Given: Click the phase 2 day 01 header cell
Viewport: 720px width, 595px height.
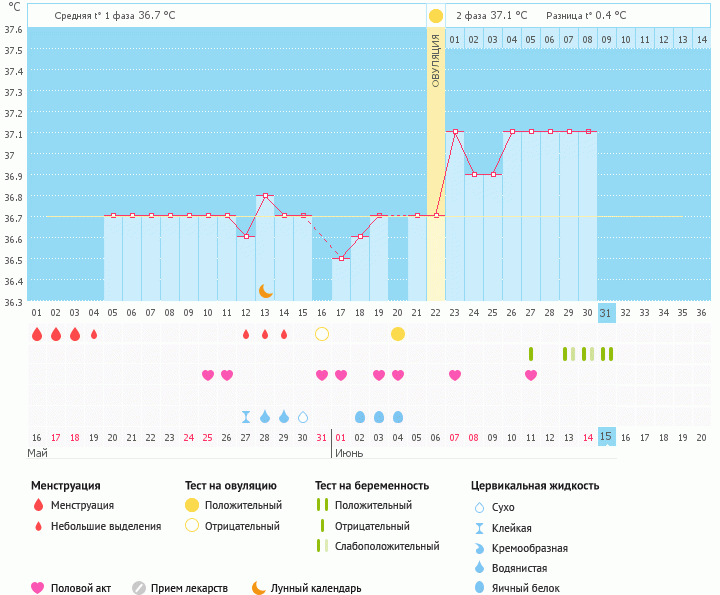Looking at the screenshot, I should click(455, 39).
